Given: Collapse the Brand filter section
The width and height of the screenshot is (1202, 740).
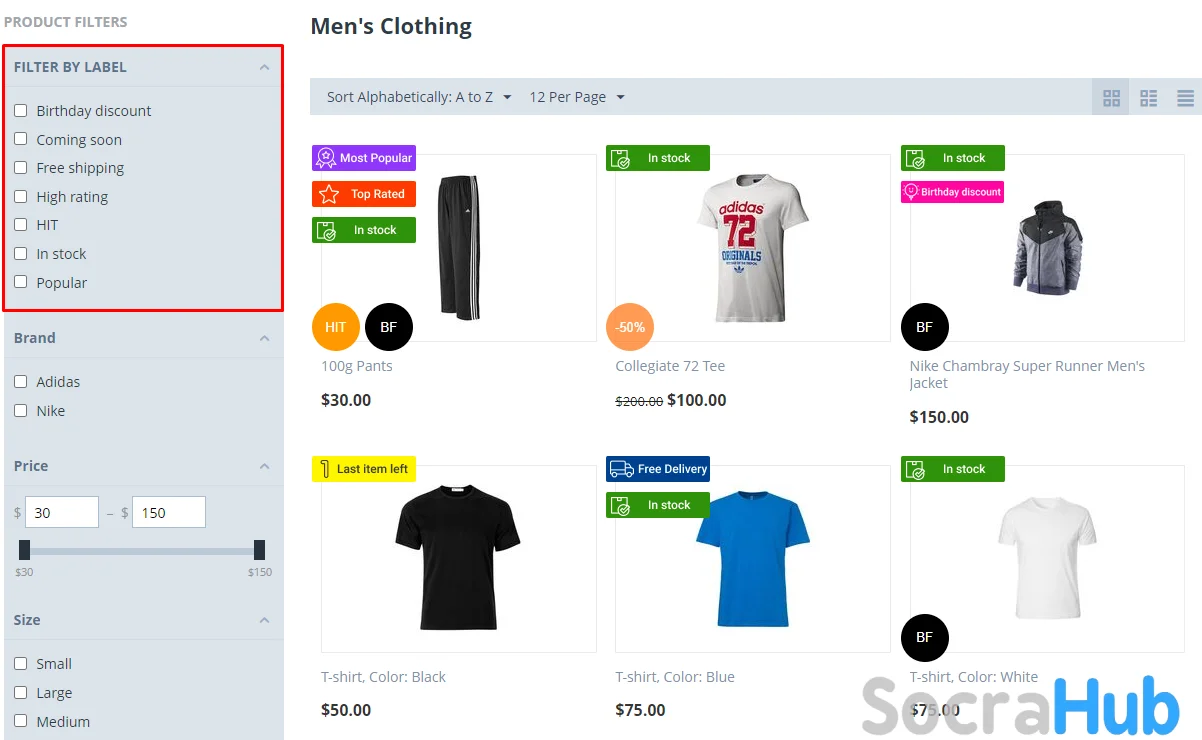Looking at the screenshot, I should [264, 338].
